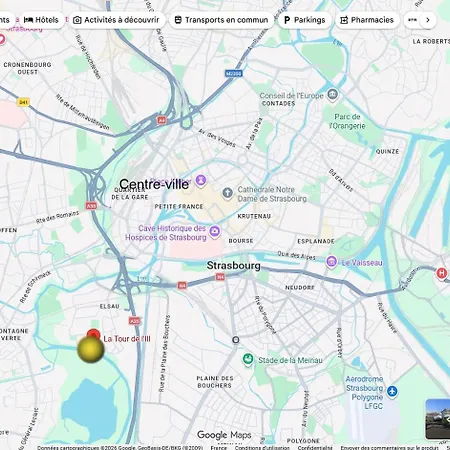
Task: Open the Street View thumbnail
Action: [438, 419]
